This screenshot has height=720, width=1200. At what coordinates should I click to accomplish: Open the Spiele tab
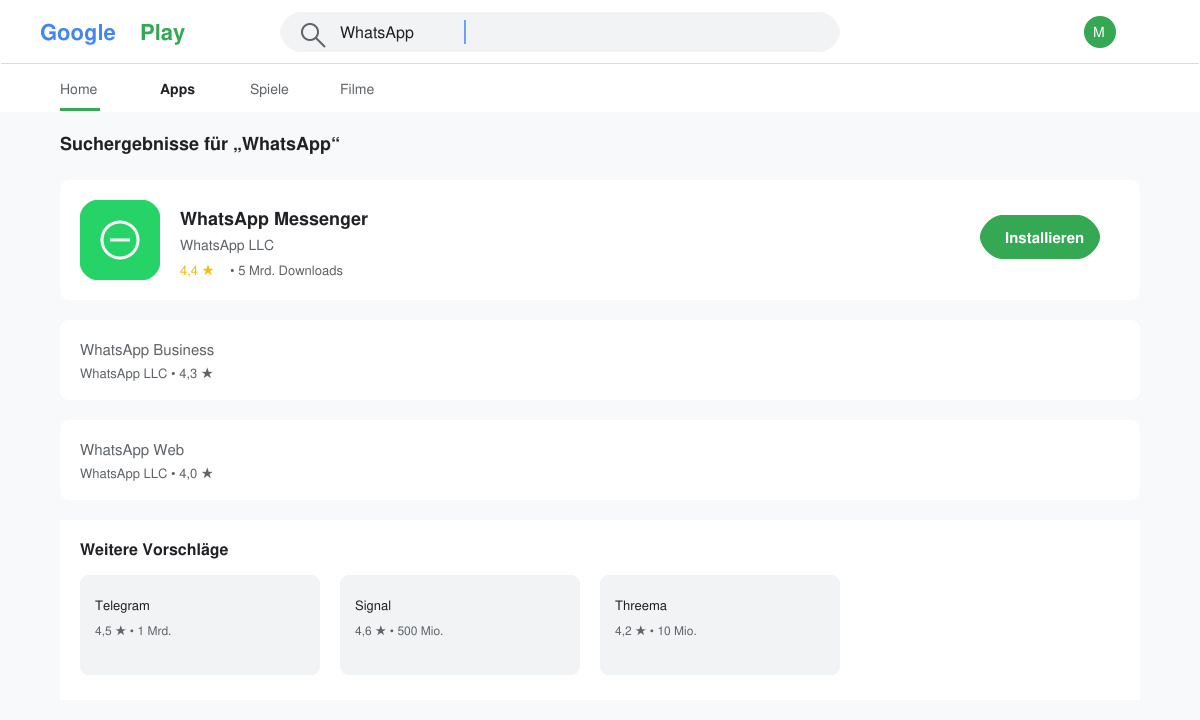[269, 89]
